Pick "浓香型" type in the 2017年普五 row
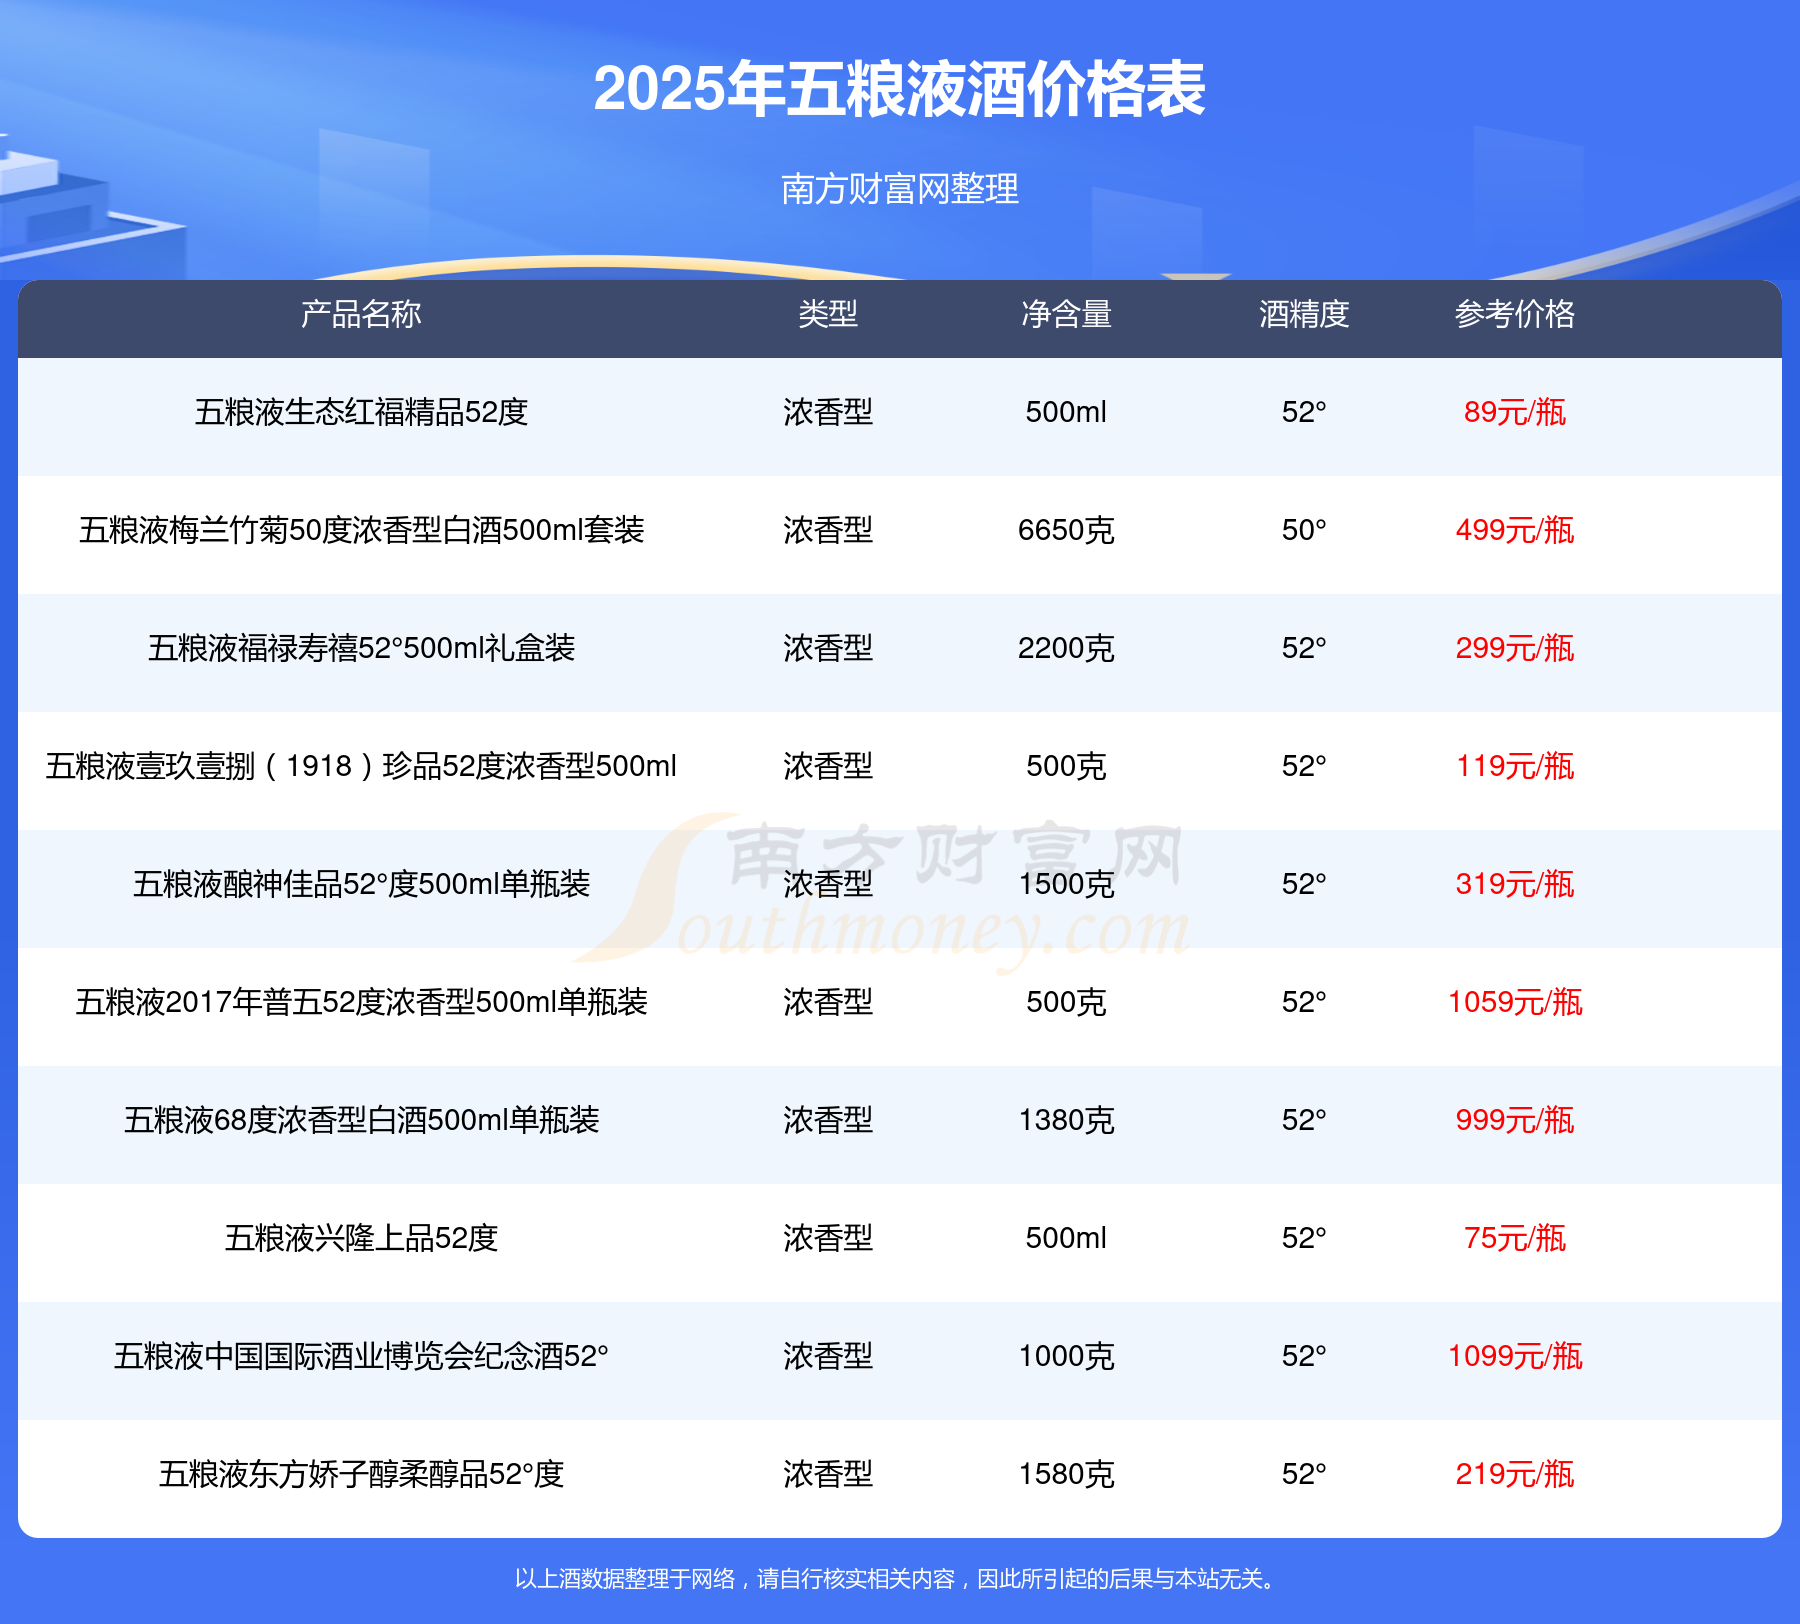The width and height of the screenshot is (1800, 1624). [828, 1002]
